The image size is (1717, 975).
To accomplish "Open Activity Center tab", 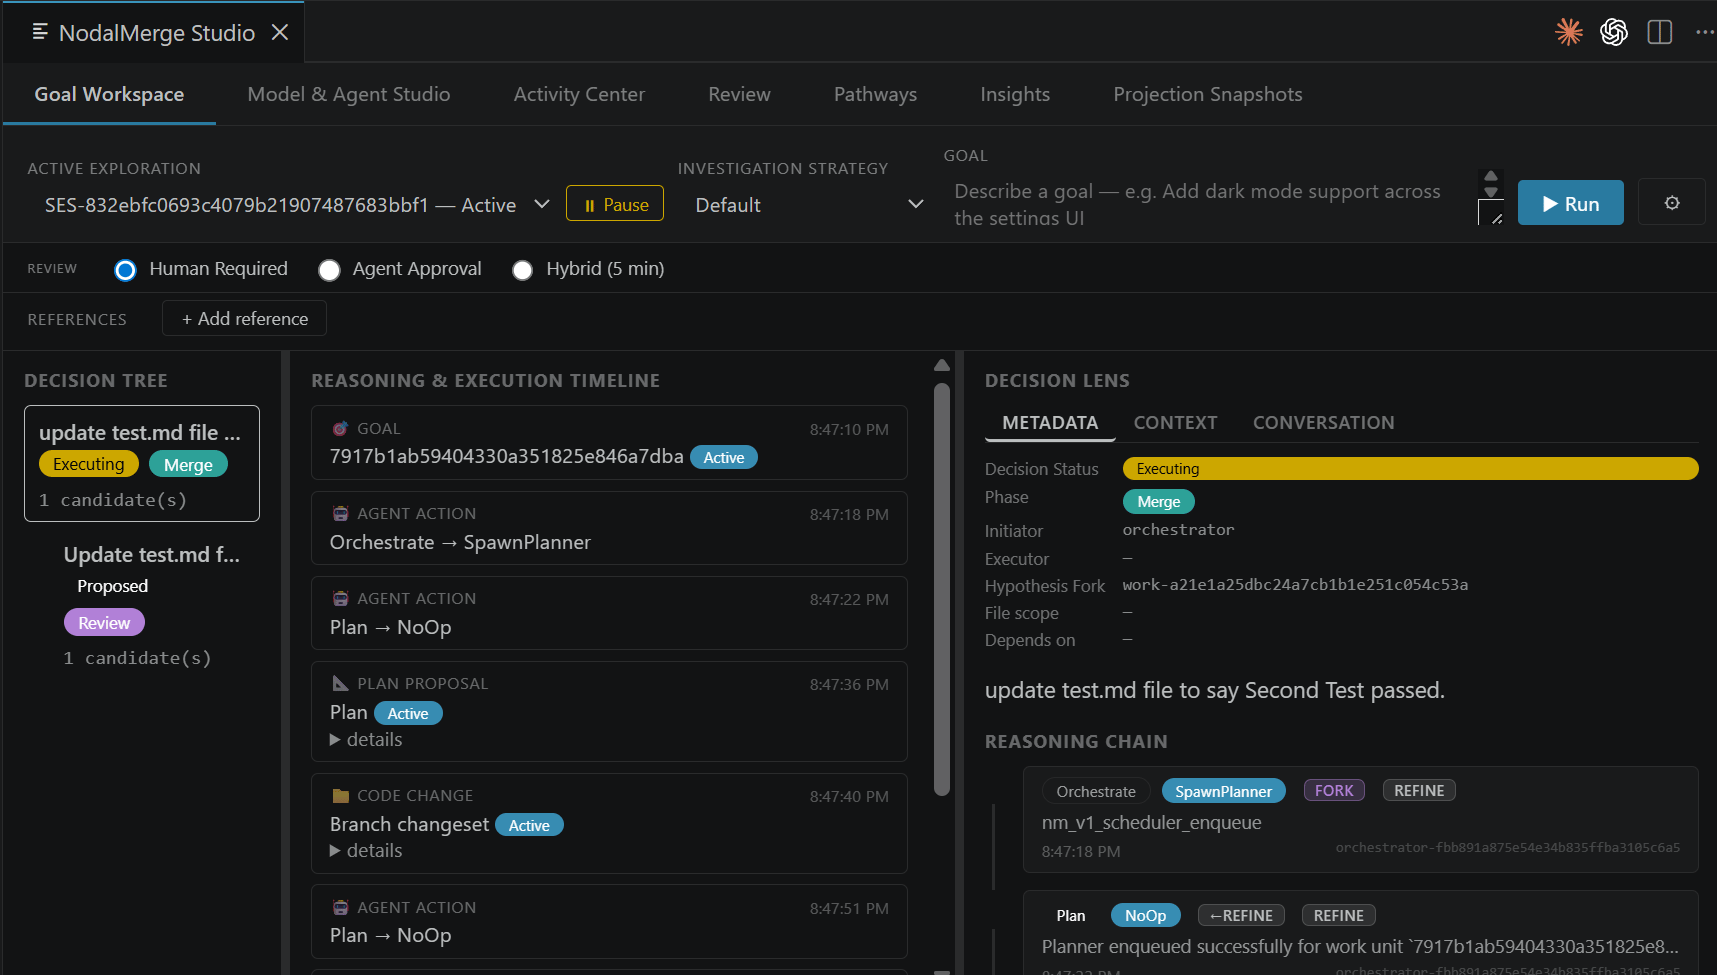I will pos(579,94).
